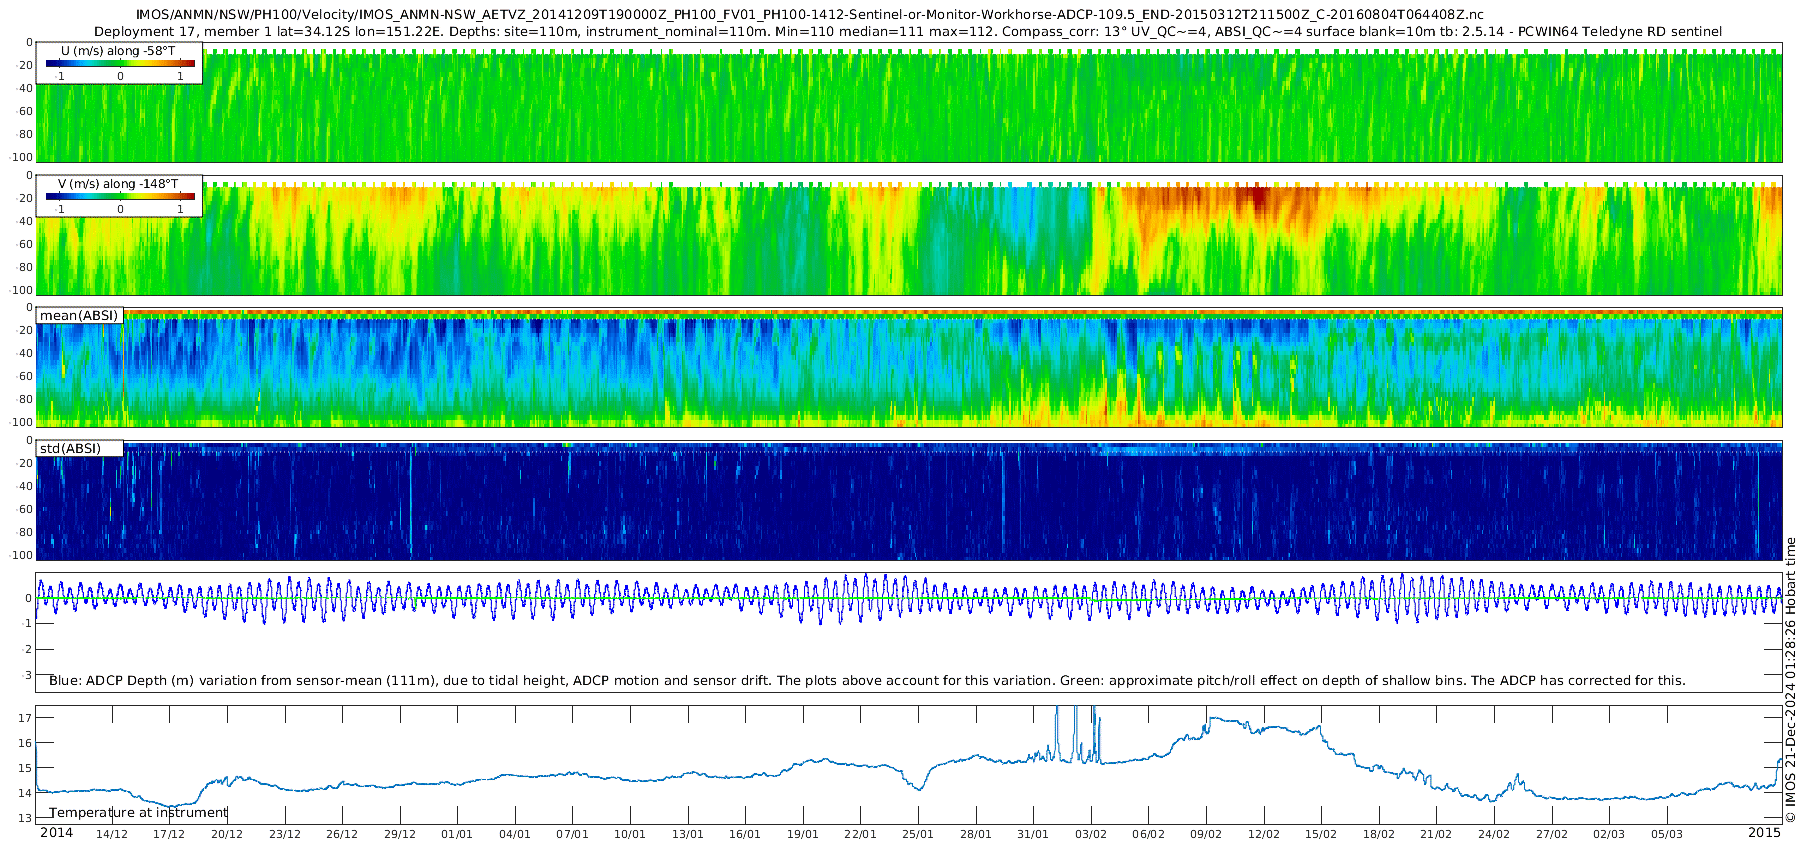
Task: Click the 'Temperature at instrument' label
Action: (139, 812)
